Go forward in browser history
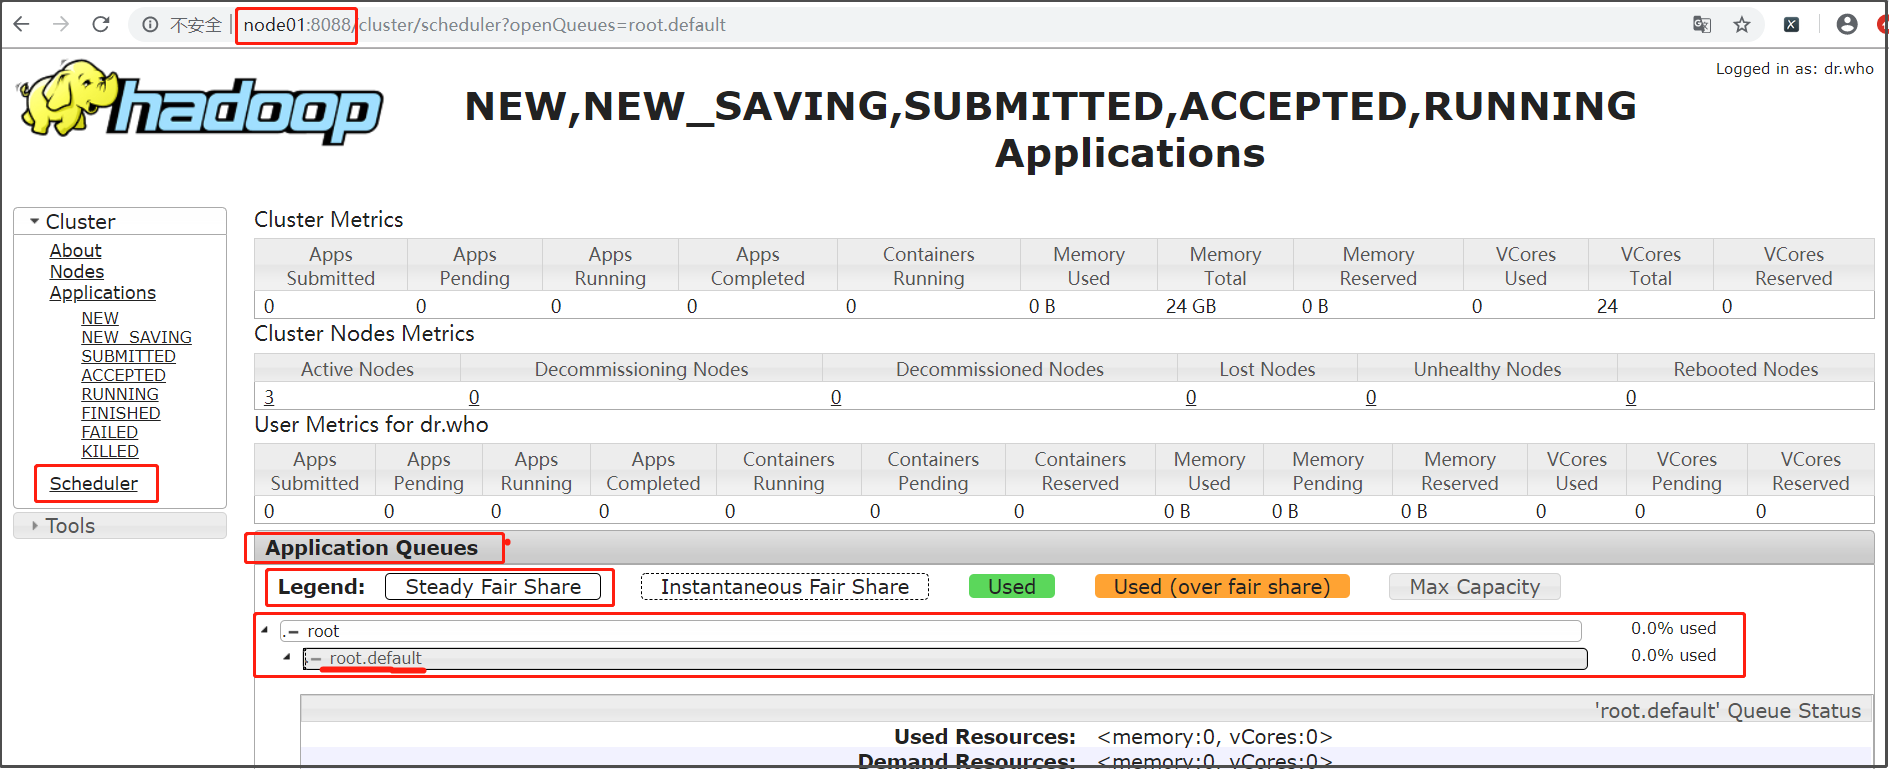This screenshot has width=1889, height=769. 61,24
